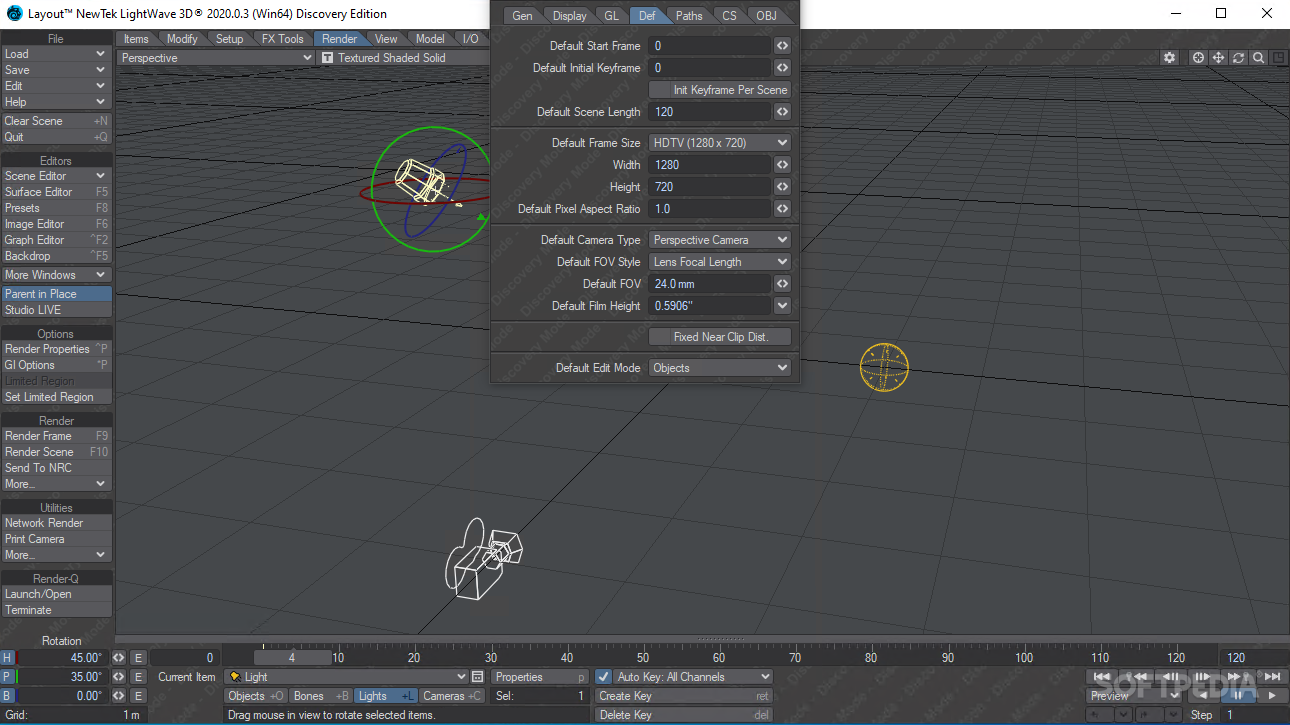Click envelope E button for Heading

coord(139,658)
